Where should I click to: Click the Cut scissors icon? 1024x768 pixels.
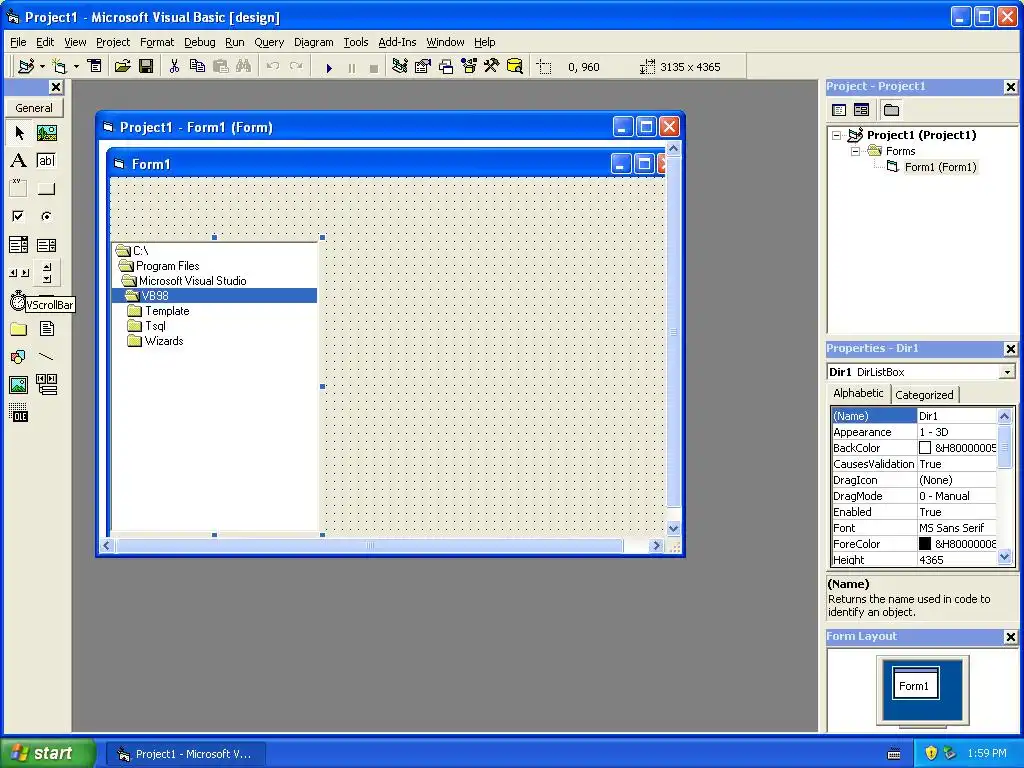tap(174, 66)
